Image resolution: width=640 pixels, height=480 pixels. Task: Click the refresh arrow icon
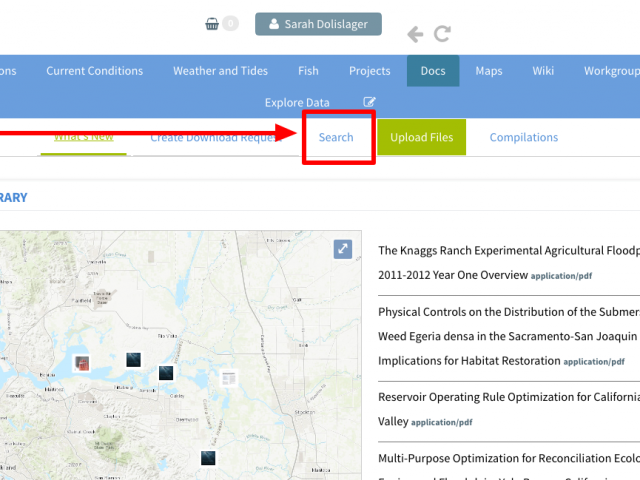tap(442, 35)
